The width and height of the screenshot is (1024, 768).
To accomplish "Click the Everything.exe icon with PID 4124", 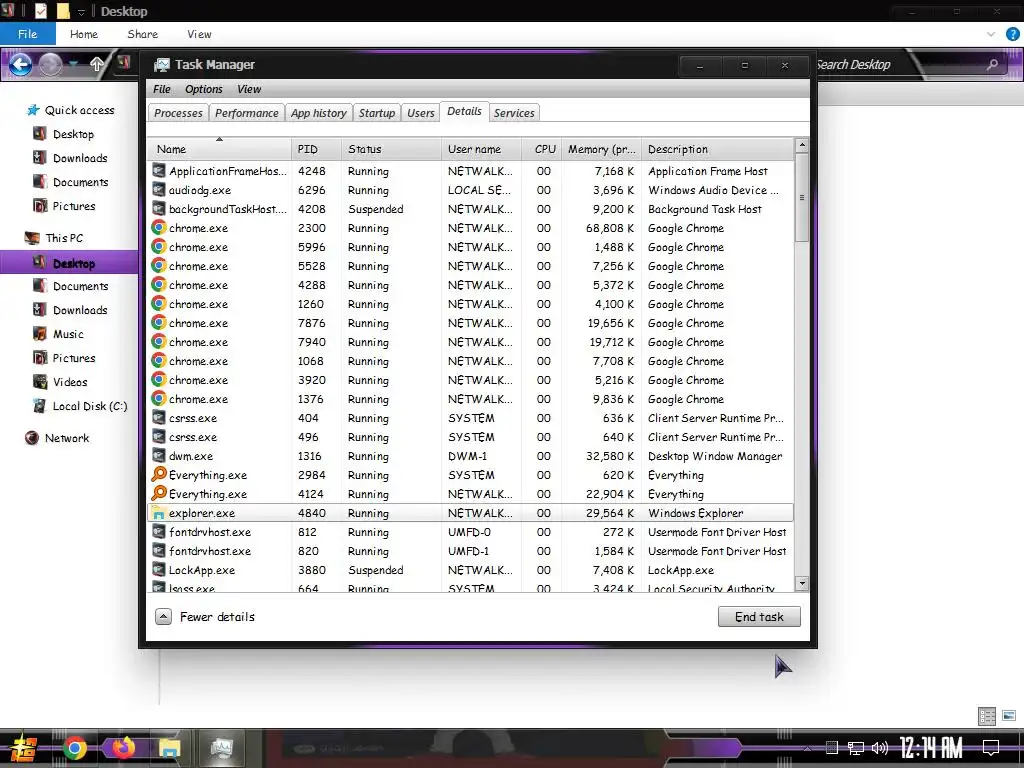I will (159, 494).
